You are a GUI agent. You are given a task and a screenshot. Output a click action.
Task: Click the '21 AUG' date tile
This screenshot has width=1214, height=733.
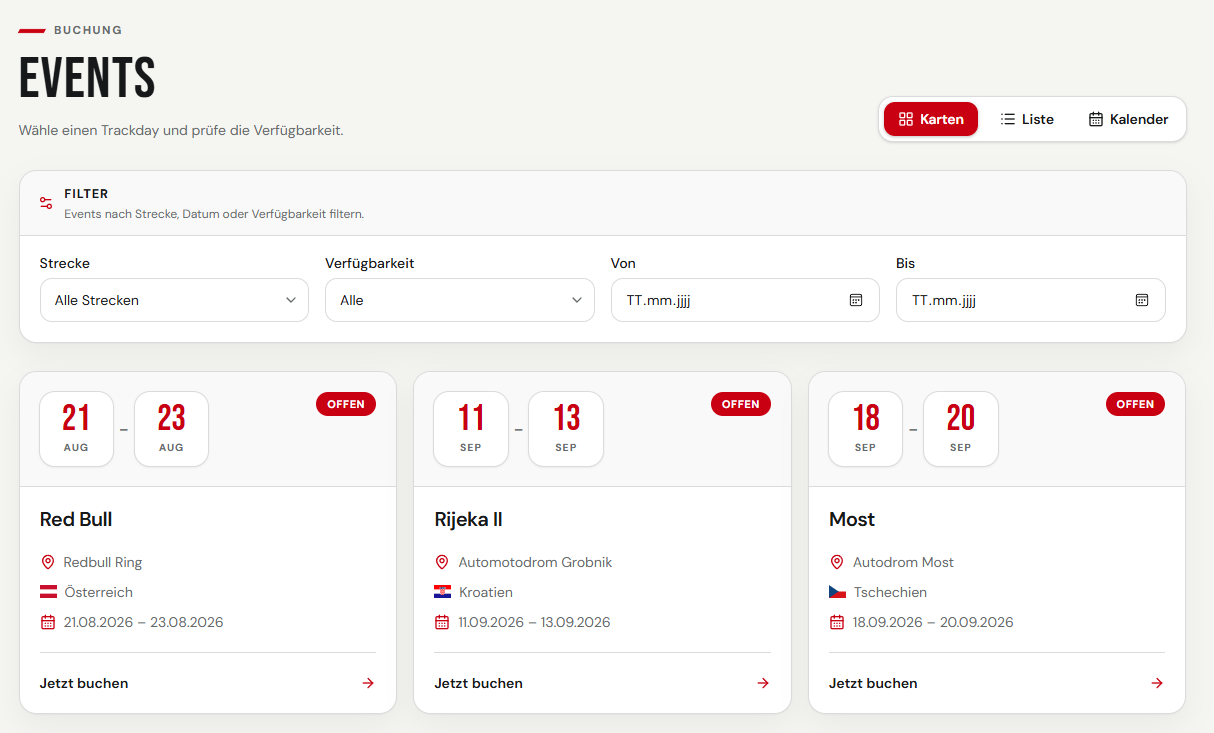pyautogui.click(x=76, y=429)
